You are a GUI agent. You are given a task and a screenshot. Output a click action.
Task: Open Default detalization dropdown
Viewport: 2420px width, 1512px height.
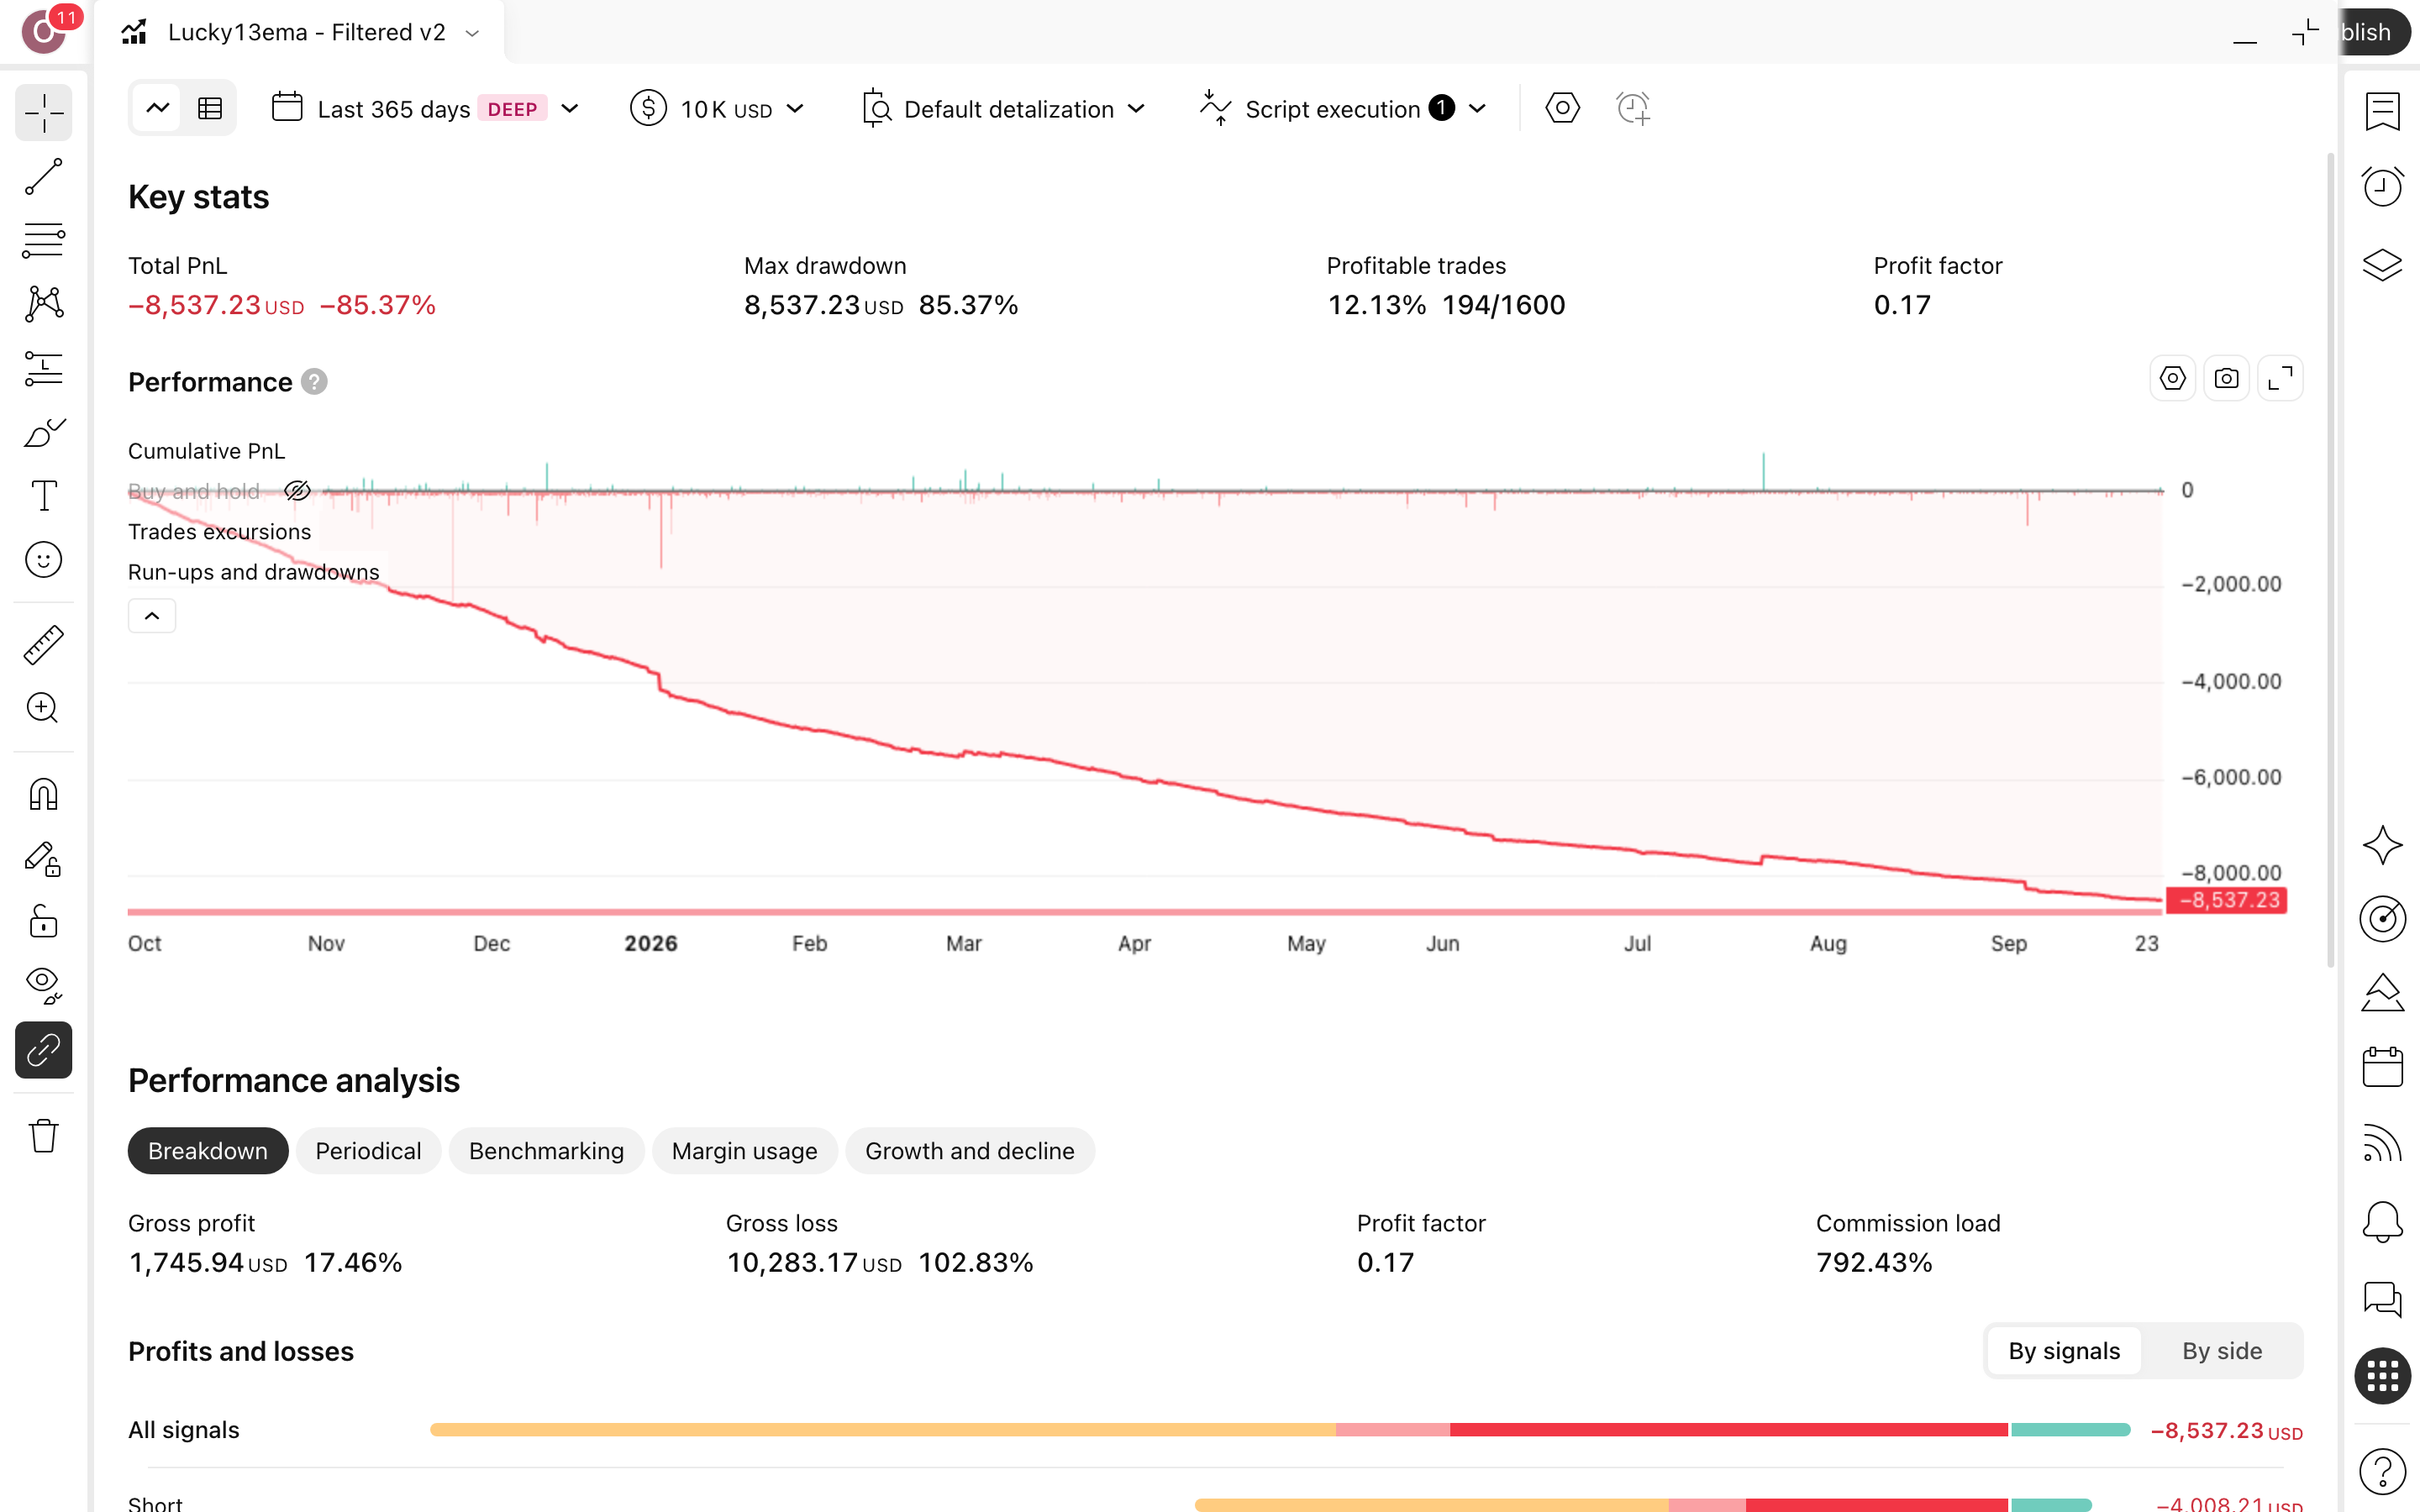(1003, 108)
